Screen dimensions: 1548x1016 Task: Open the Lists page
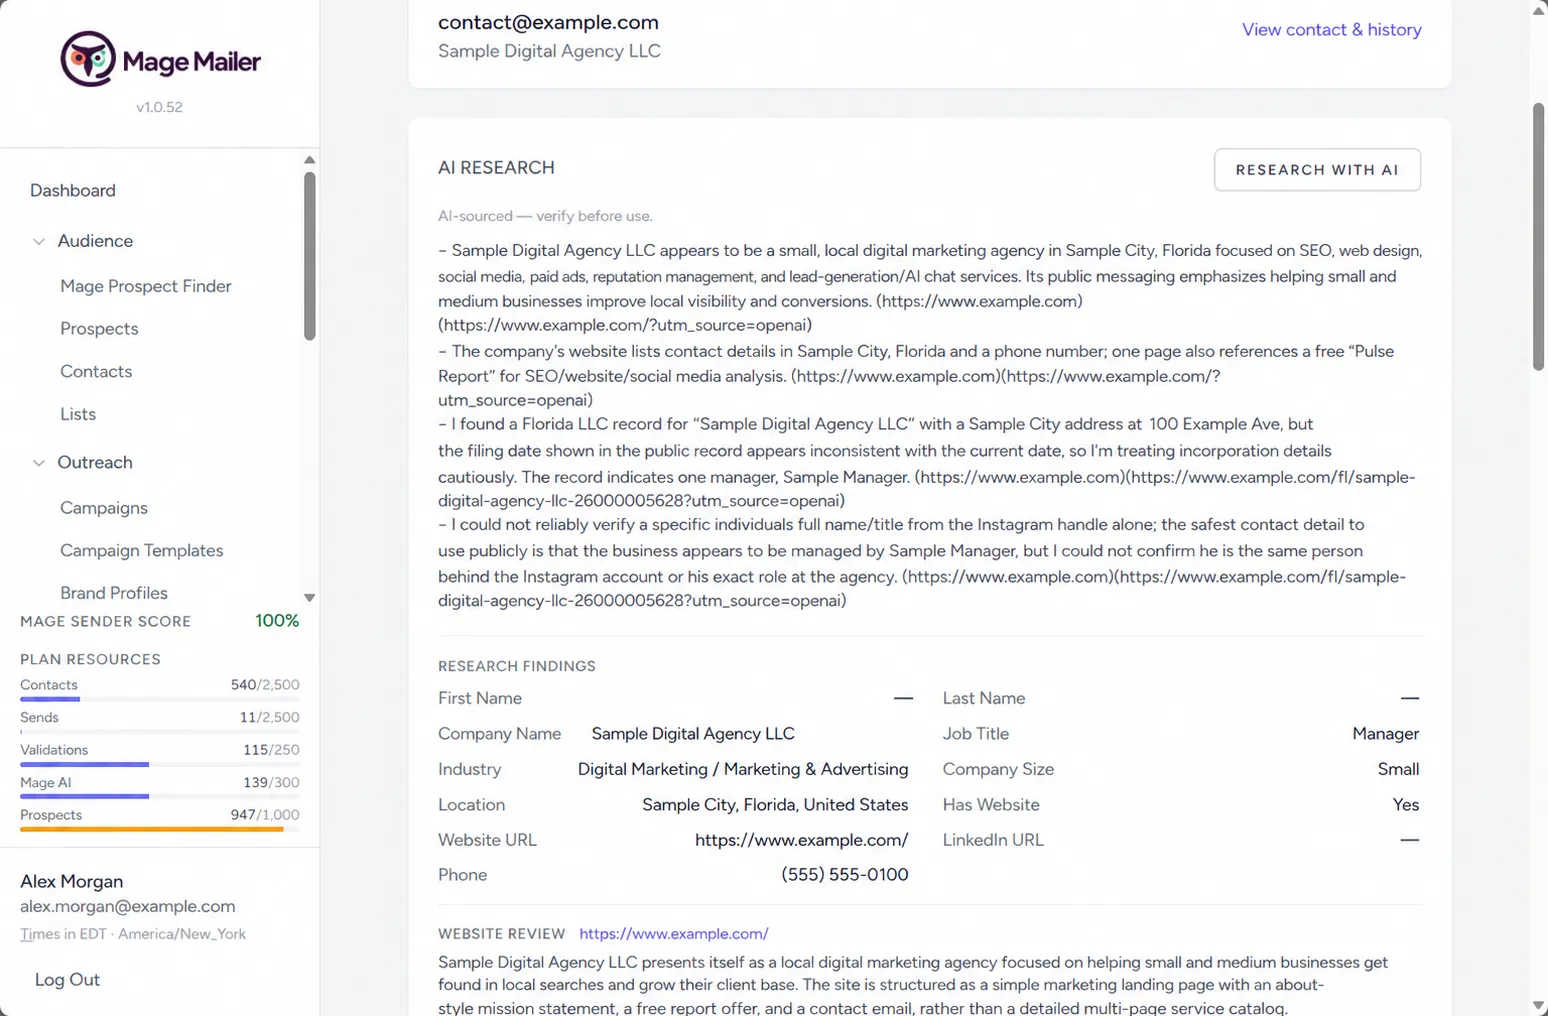[x=78, y=414]
